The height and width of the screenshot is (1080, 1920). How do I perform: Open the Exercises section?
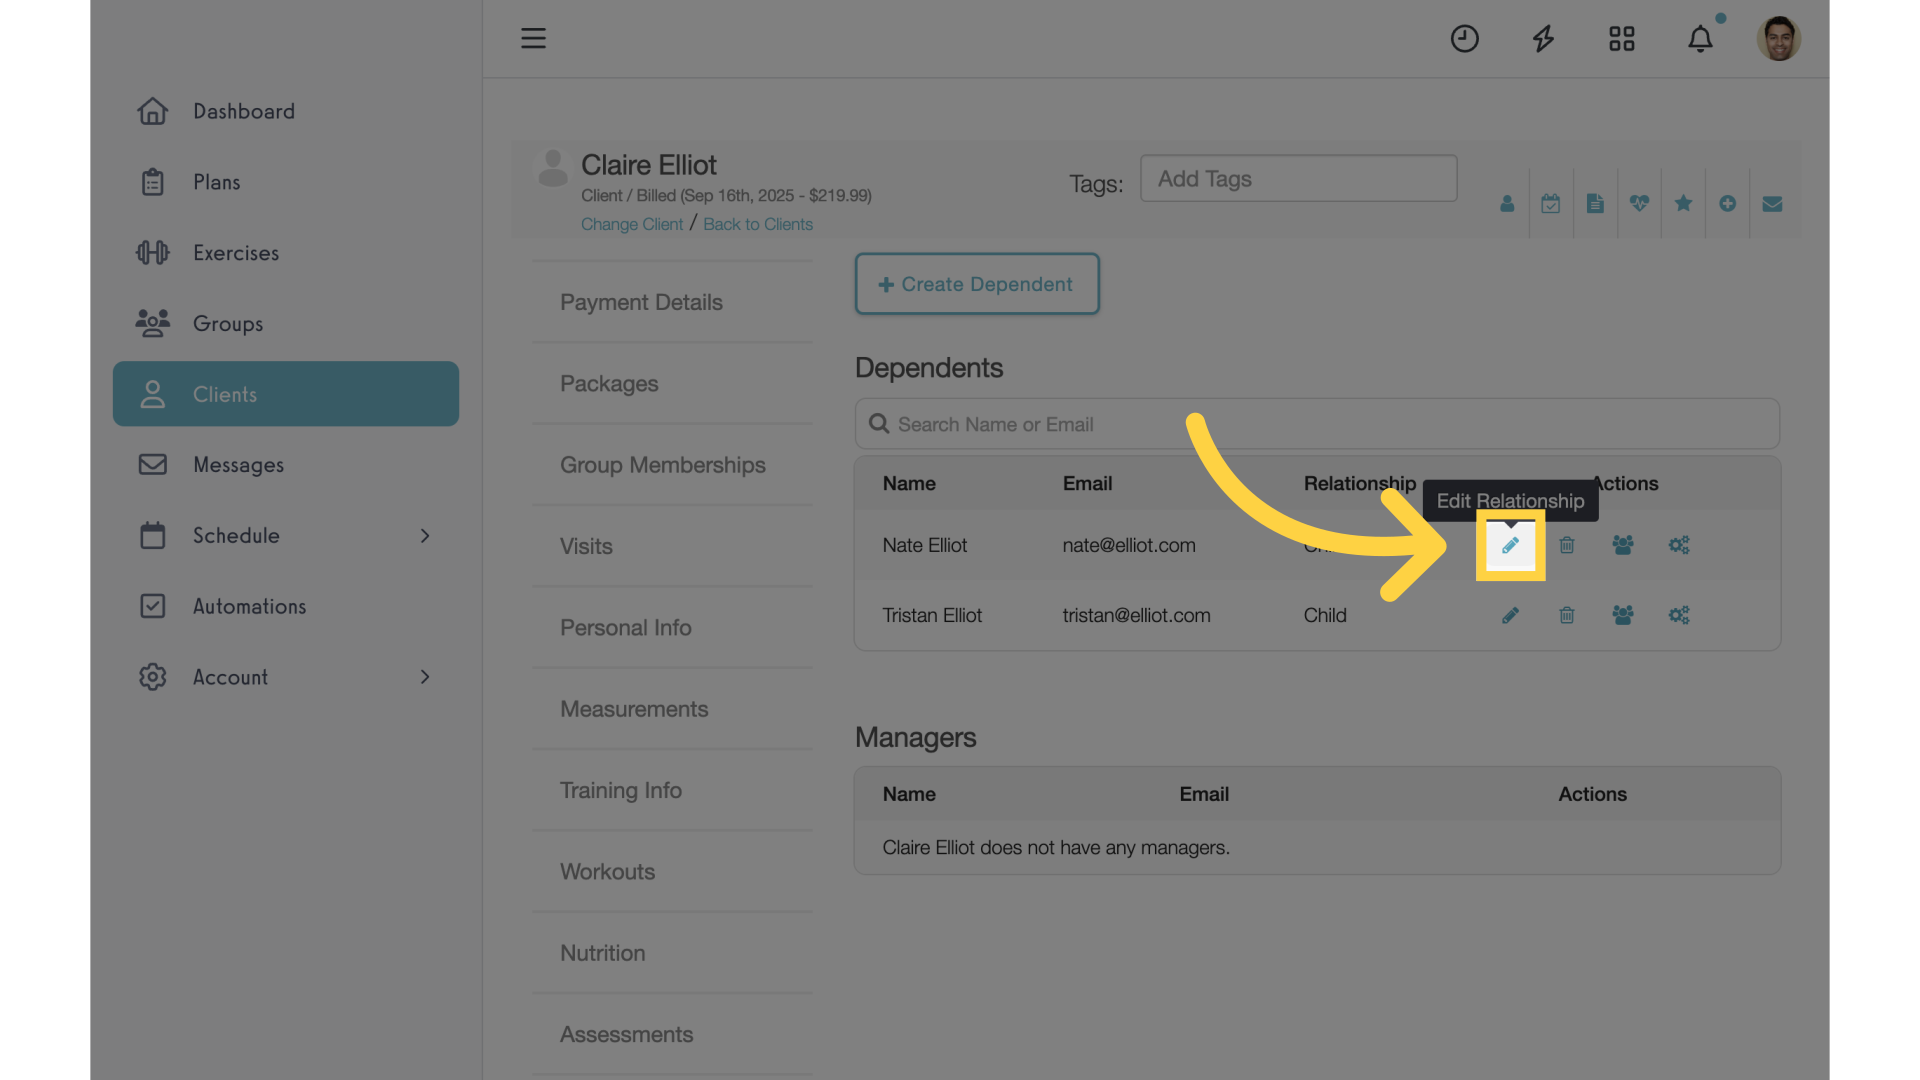click(x=236, y=253)
